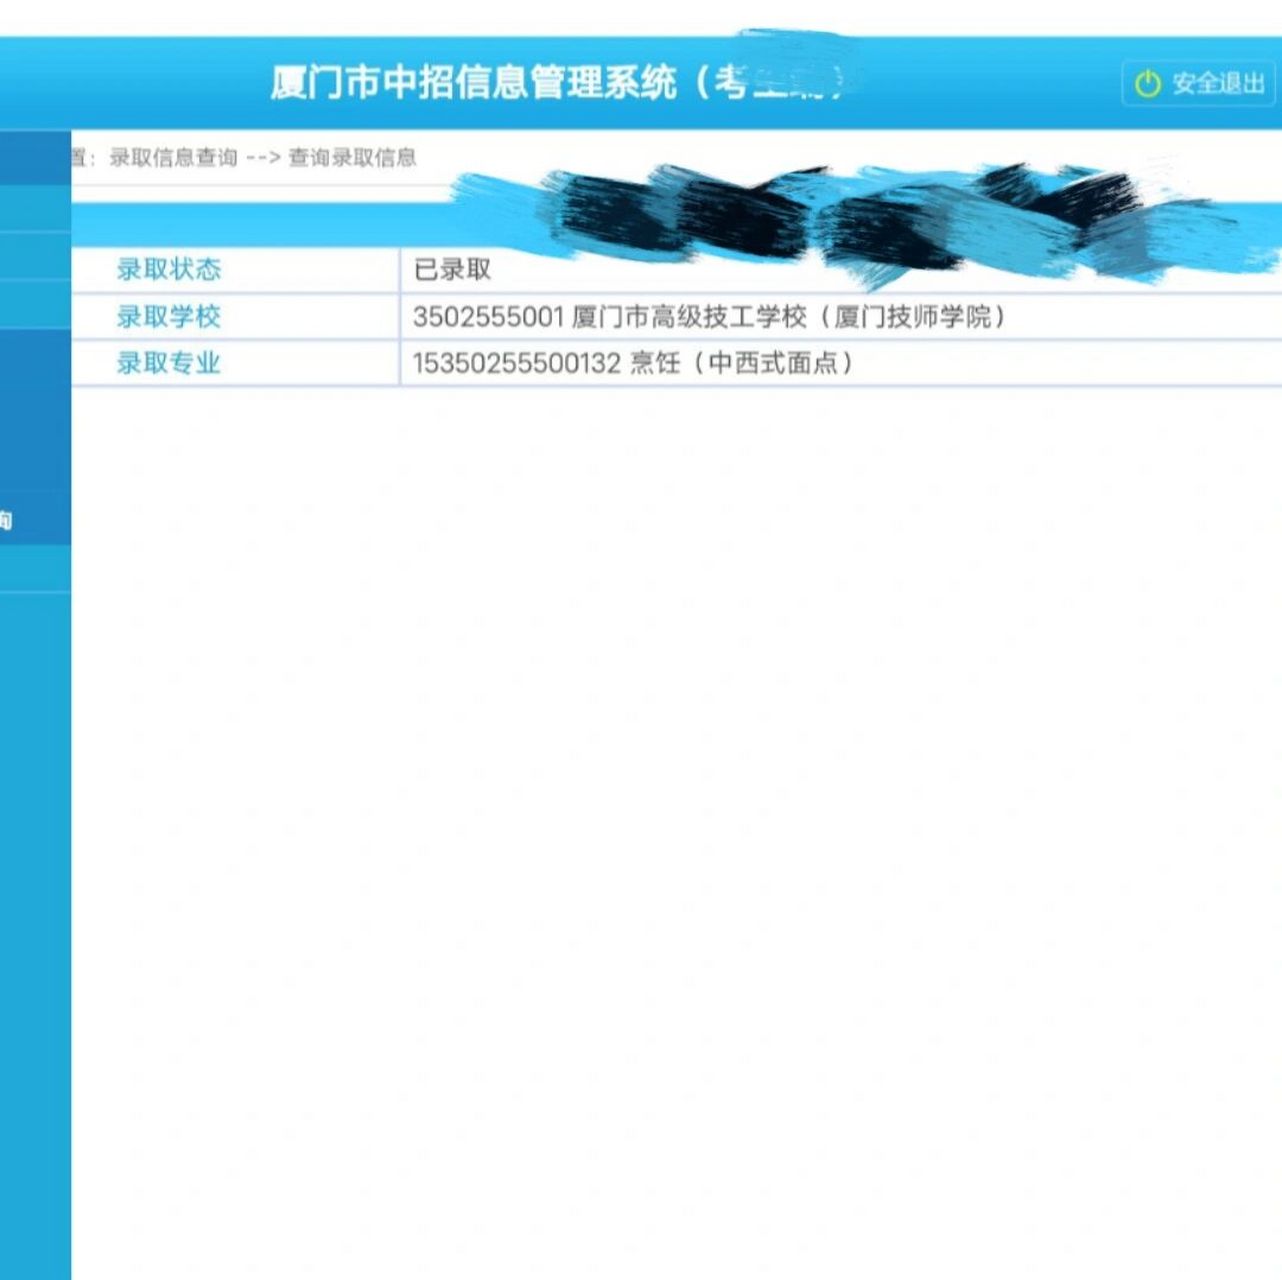The image size is (1282, 1280).
Task: Click the green power icon beside 安全退出
Action: (x=1148, y=84)
